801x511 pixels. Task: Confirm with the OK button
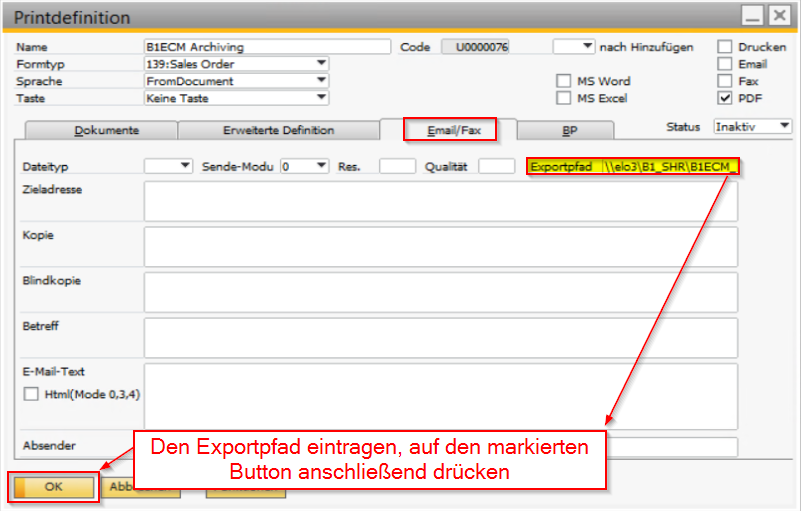coord(54,486)
